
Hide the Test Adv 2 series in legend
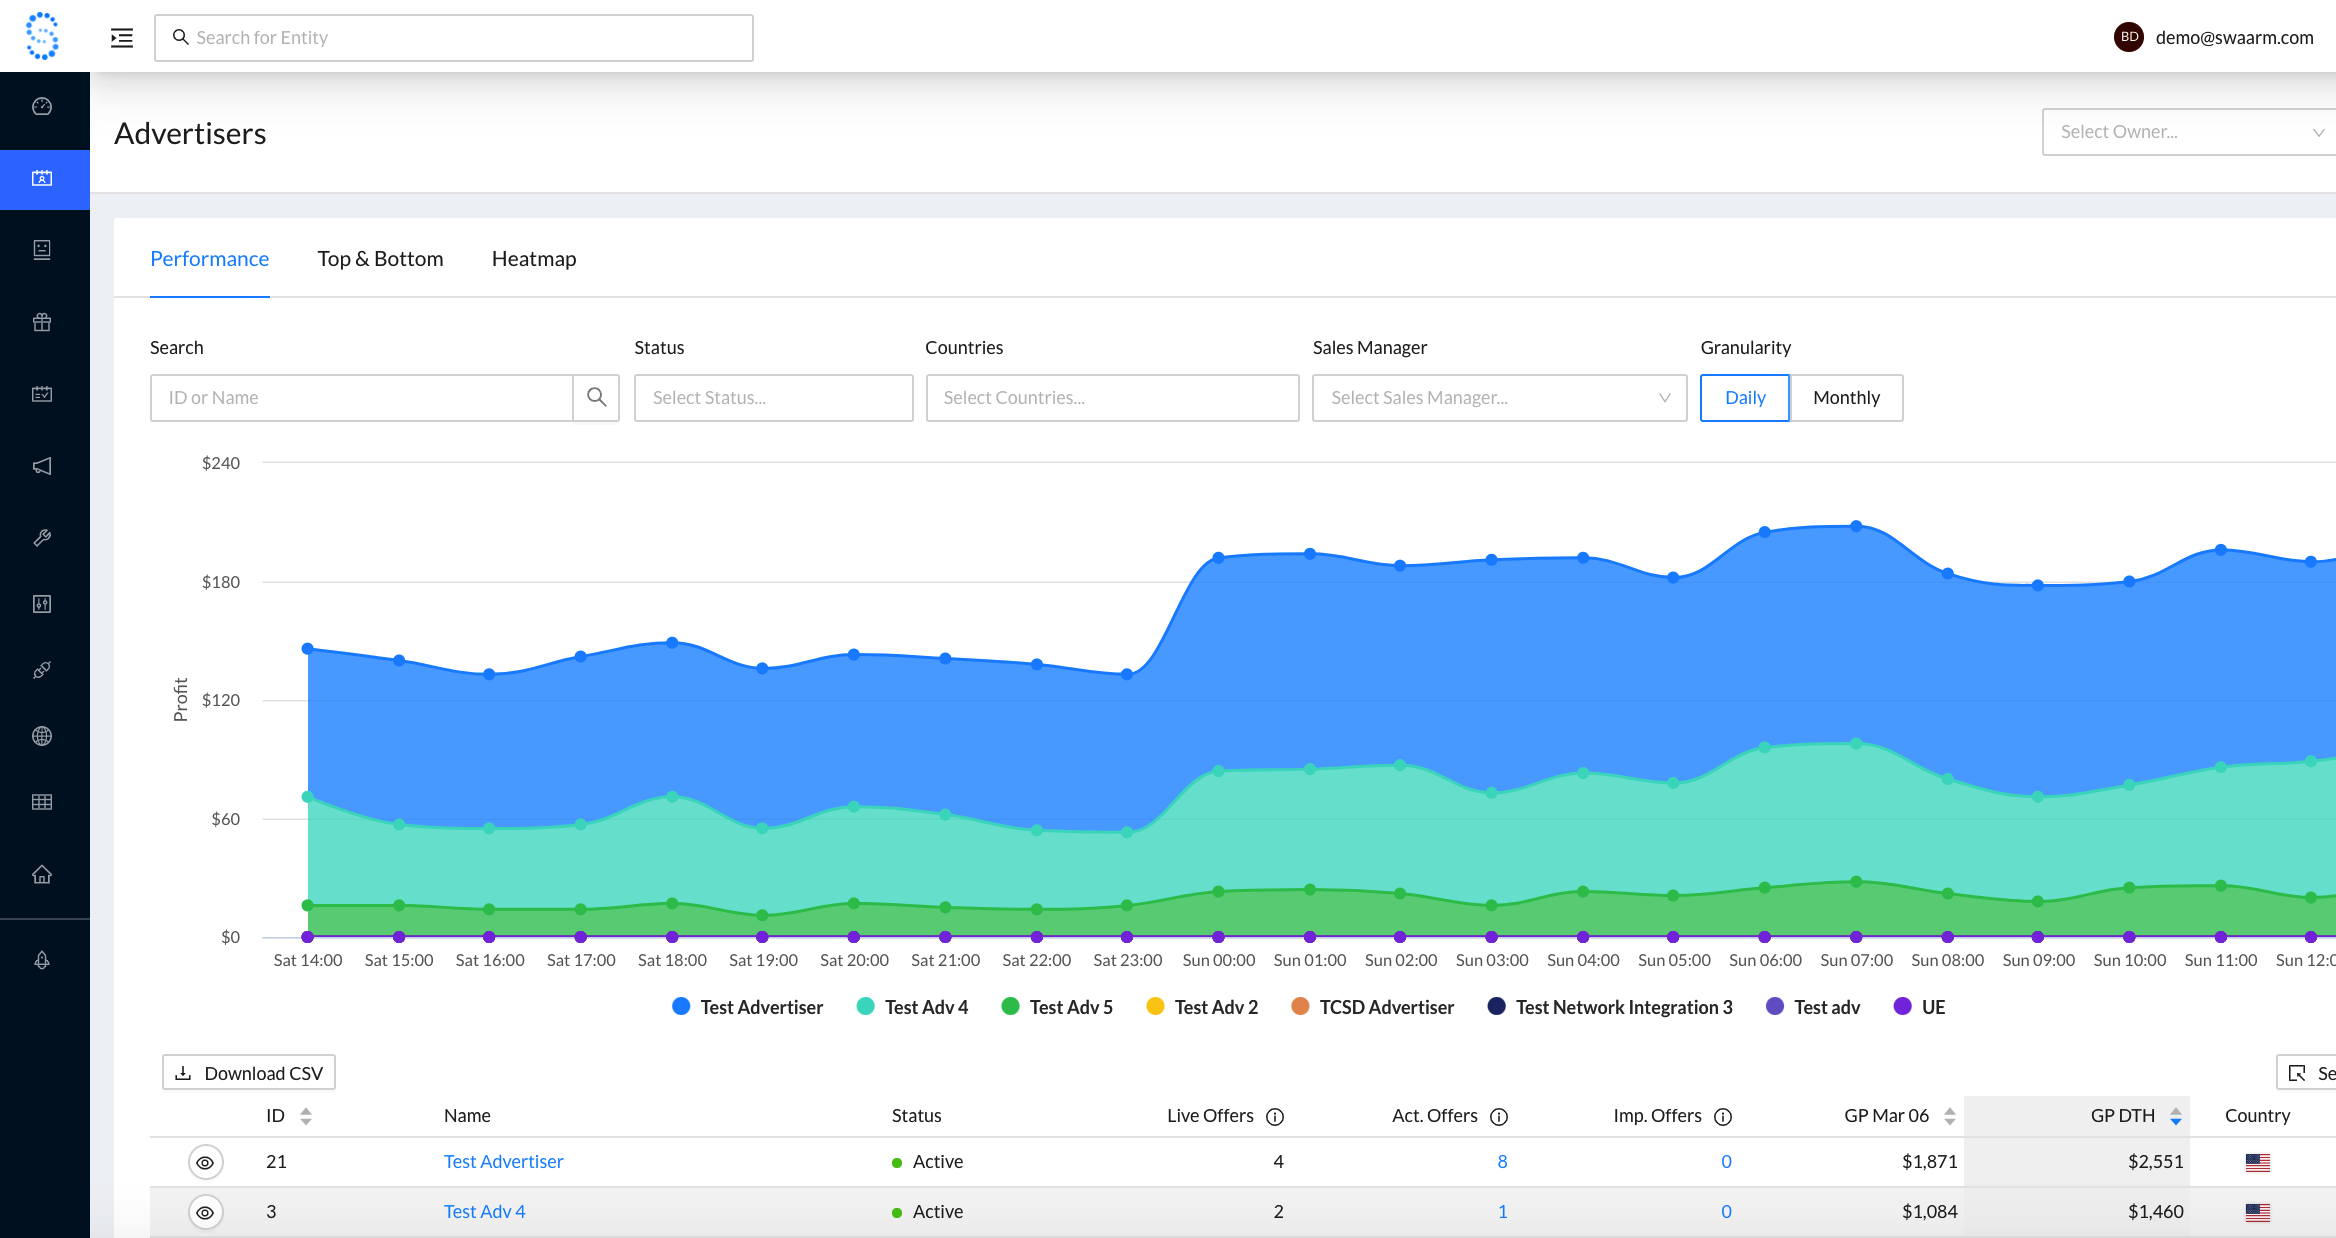click(1201, 1007)
